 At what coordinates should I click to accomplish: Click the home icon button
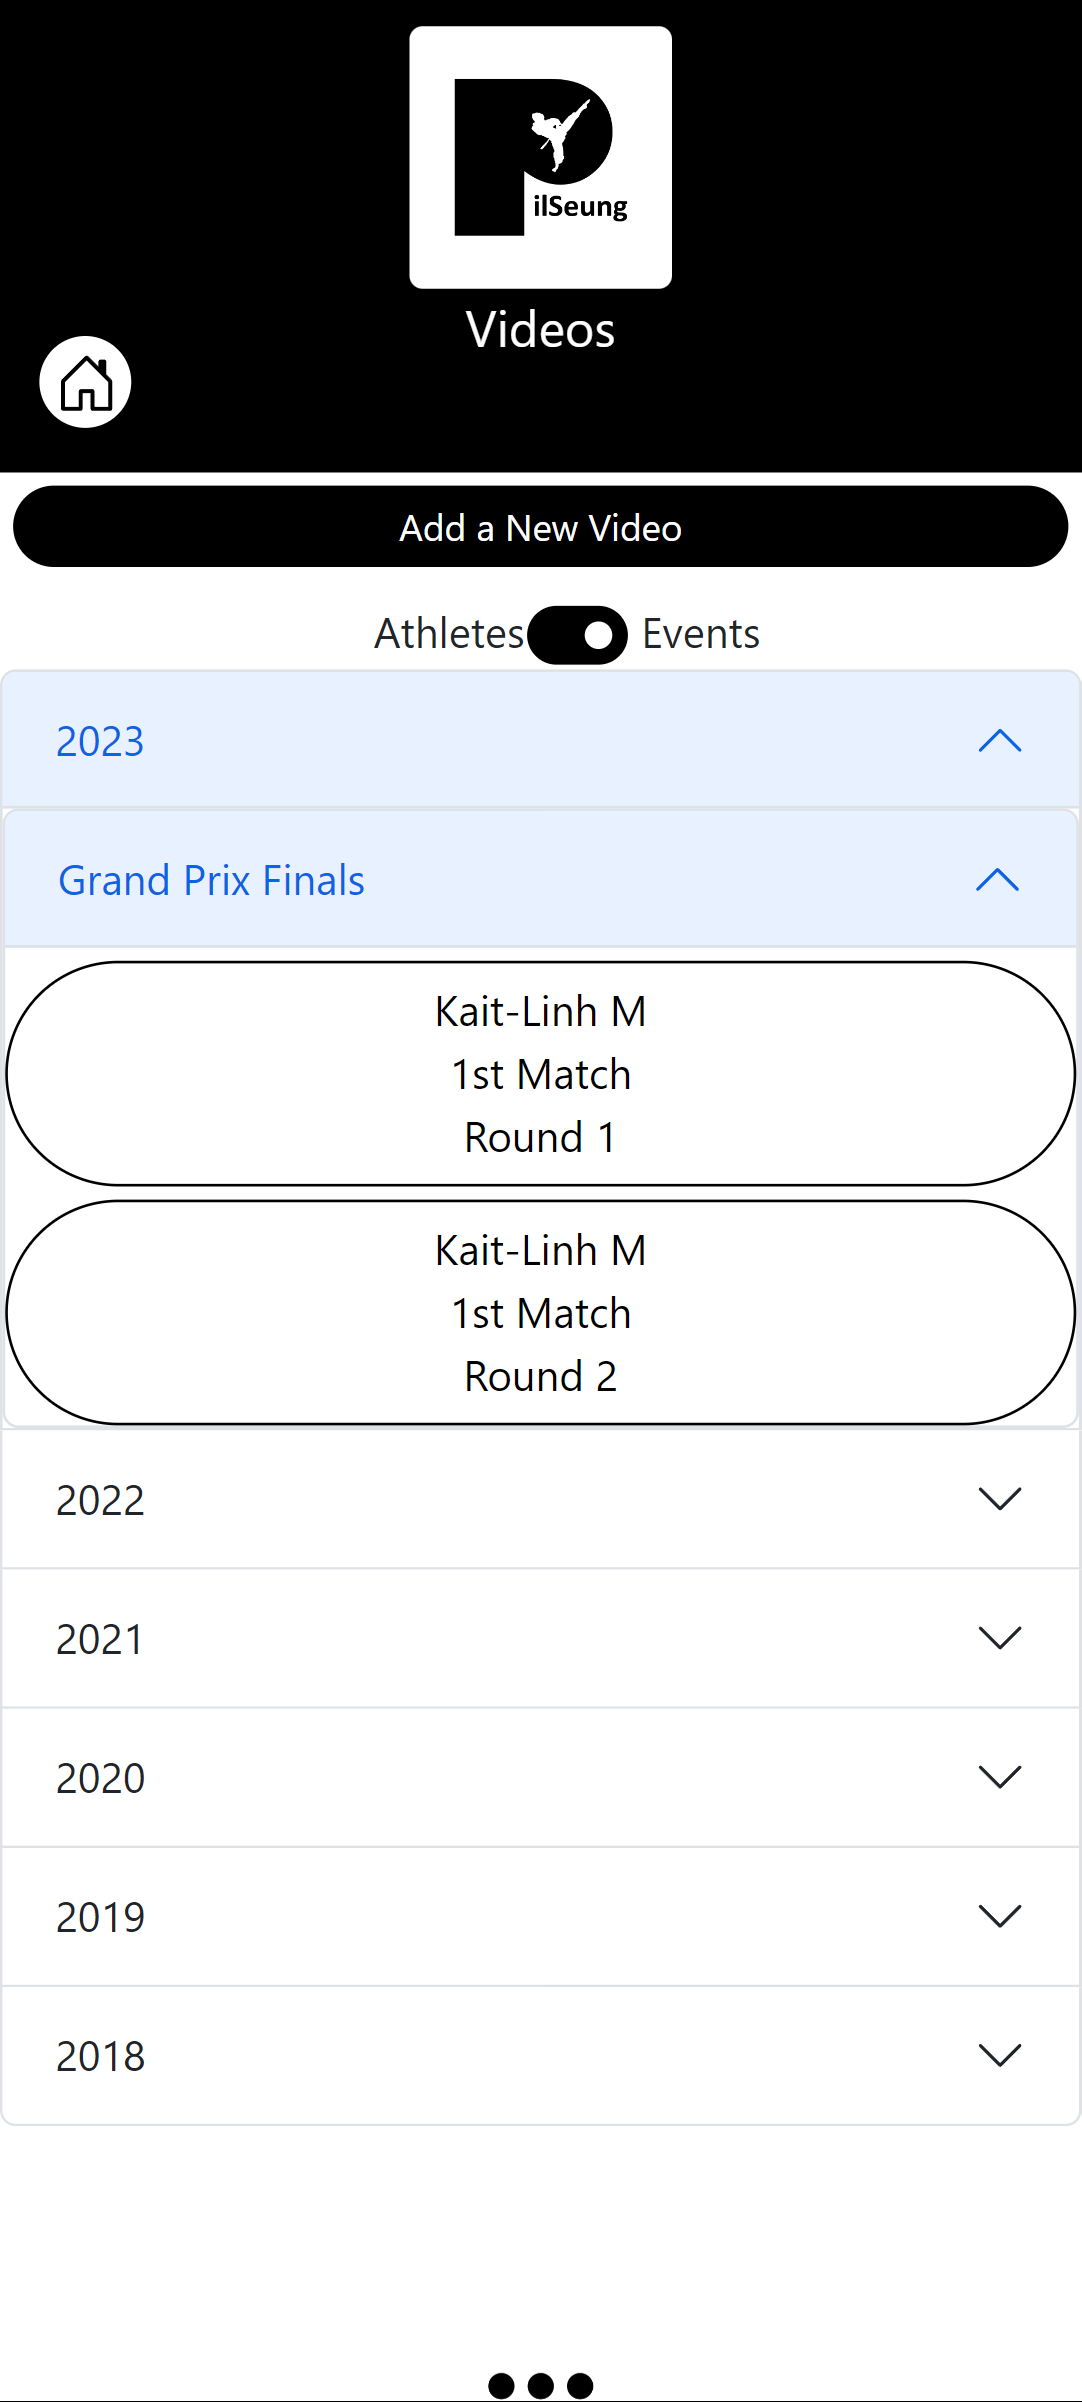(x=86, y=383)
